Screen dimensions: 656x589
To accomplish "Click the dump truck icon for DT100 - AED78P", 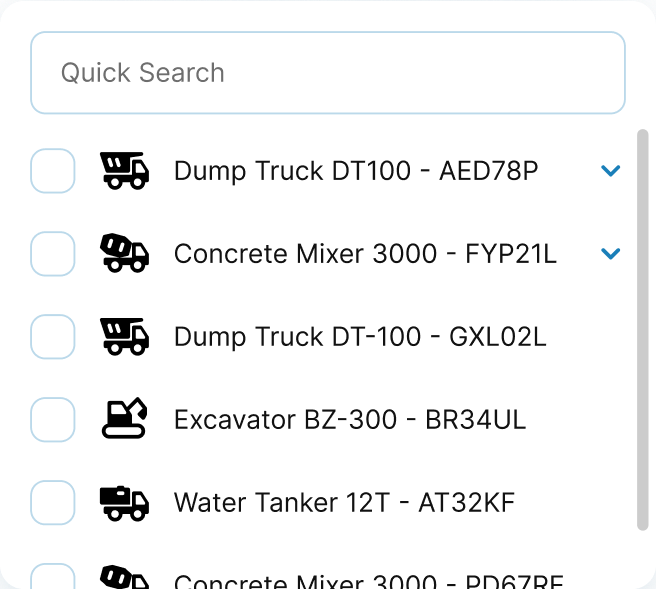I will pyautogui.click(x=125, y=171).
